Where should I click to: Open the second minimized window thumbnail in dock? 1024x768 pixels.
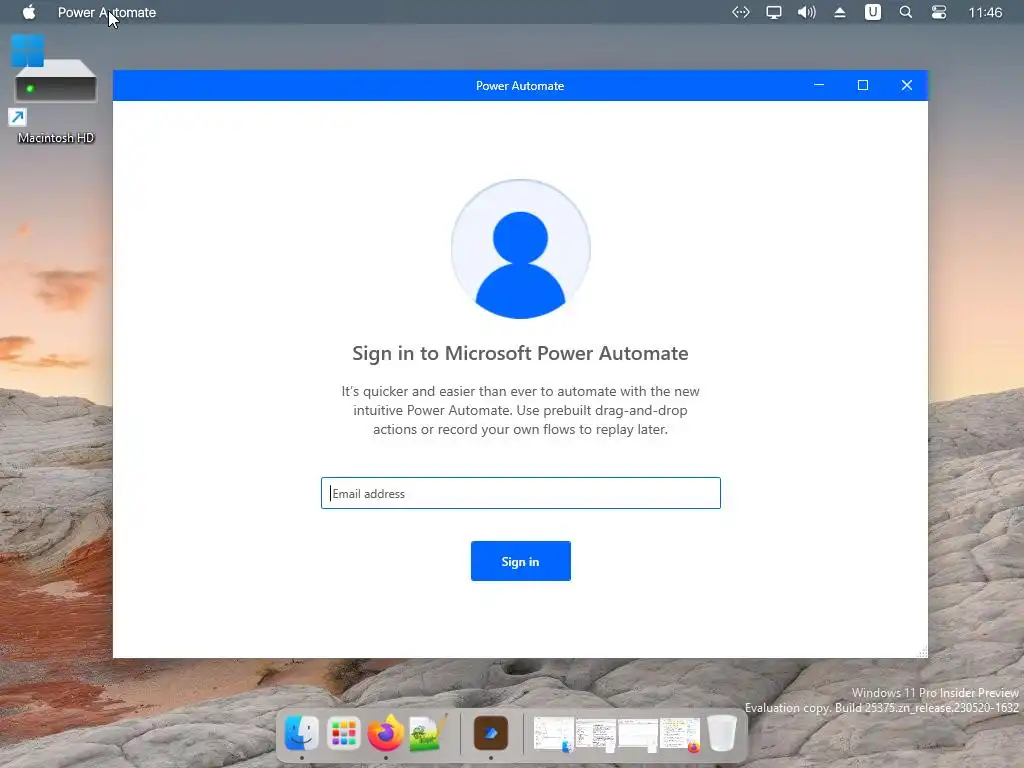click(596, 735)
